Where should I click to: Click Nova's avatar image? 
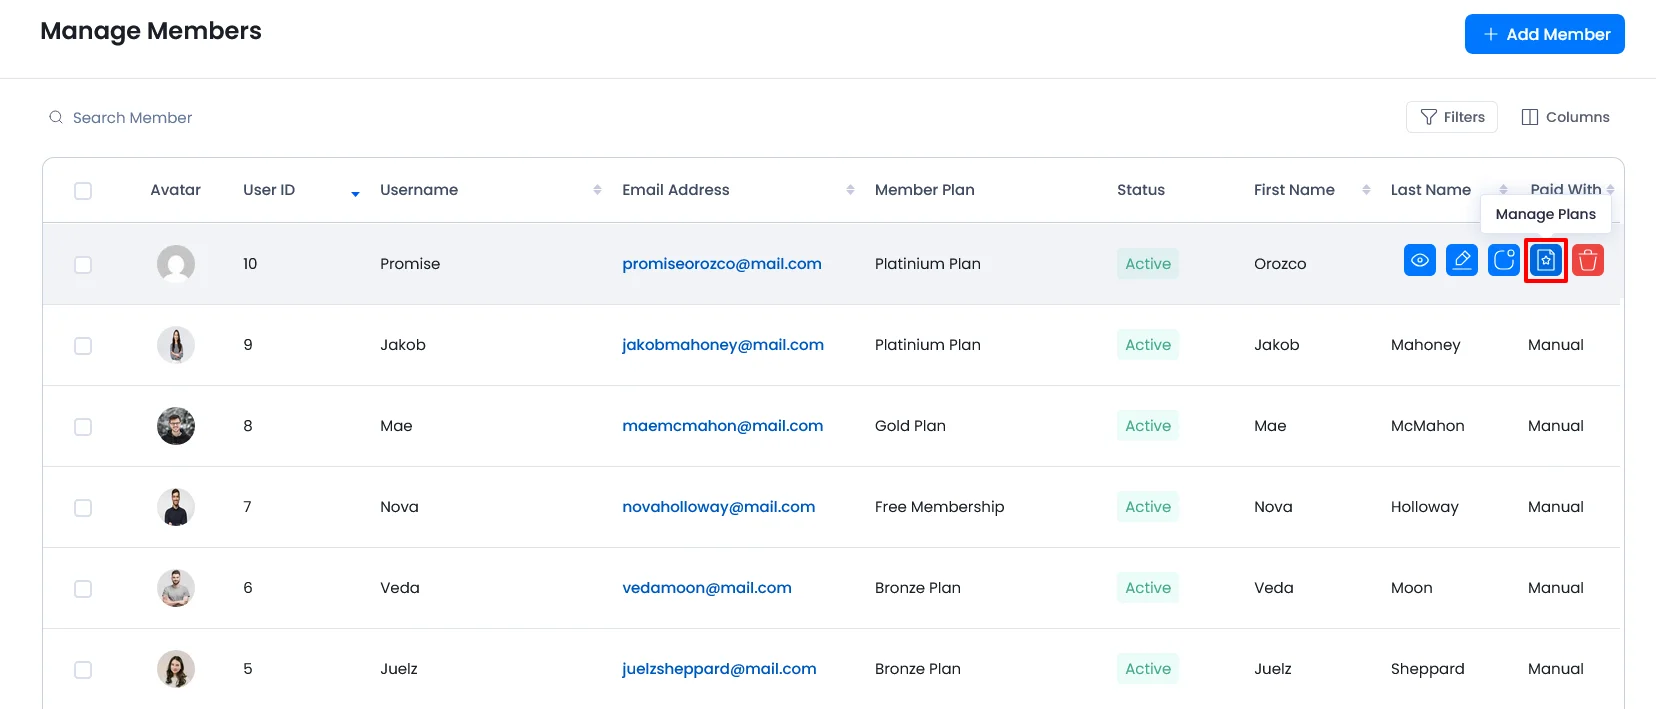176,507
